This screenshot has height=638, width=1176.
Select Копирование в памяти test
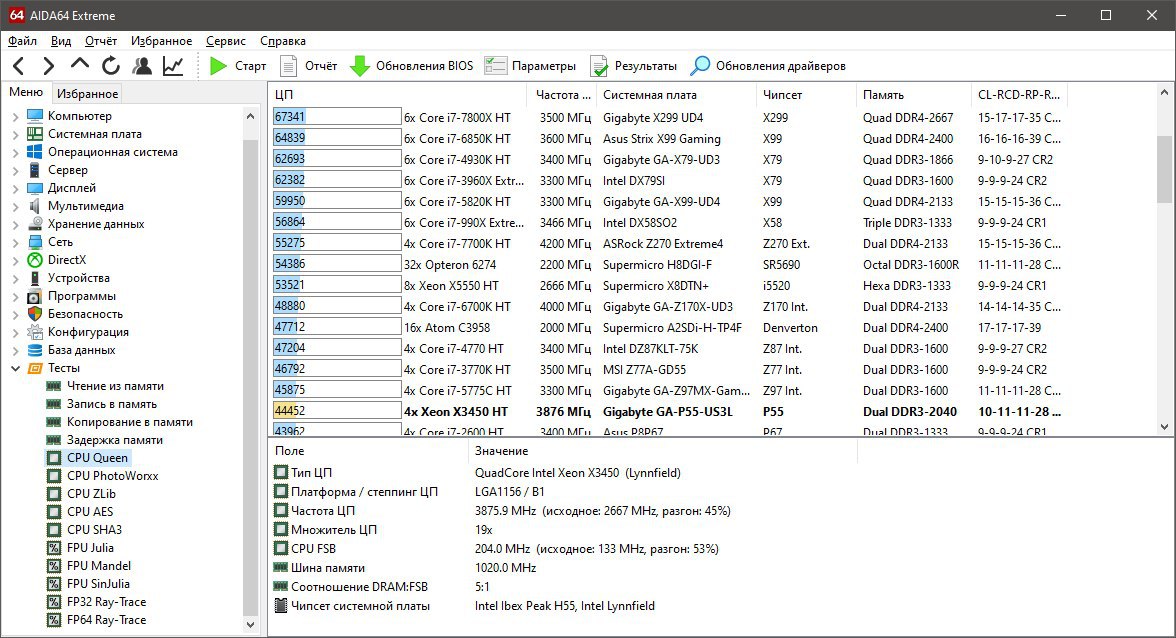(x=130, y=422)
